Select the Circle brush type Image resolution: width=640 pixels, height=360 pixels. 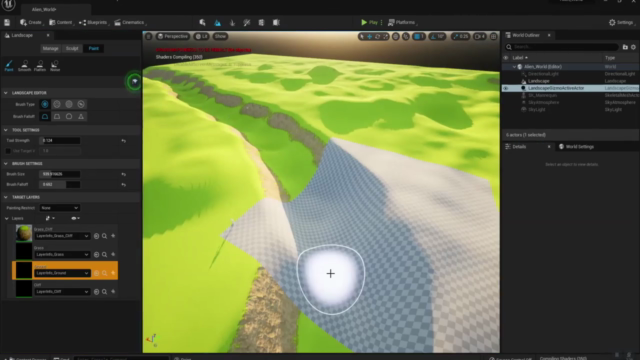(x=45, y=104)
